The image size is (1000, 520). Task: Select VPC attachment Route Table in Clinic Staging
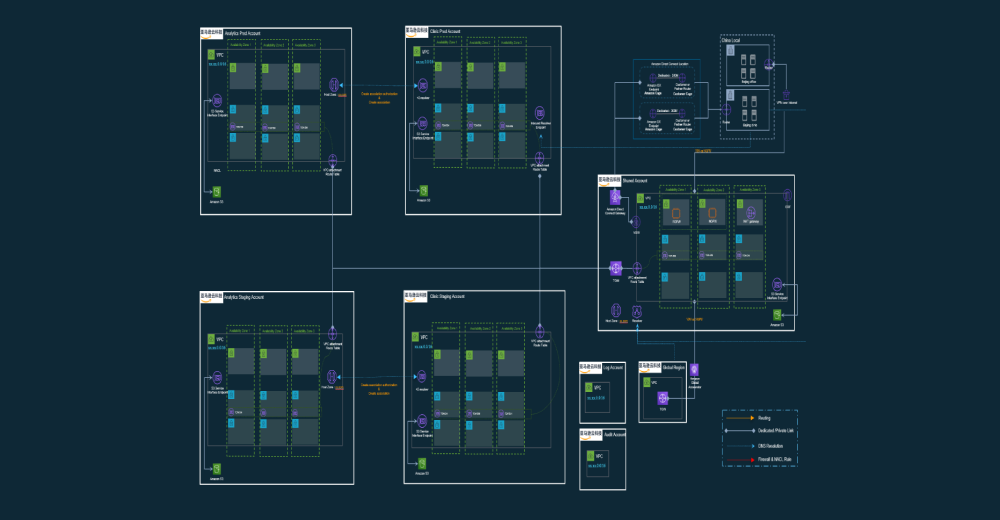tap(540, 331)
